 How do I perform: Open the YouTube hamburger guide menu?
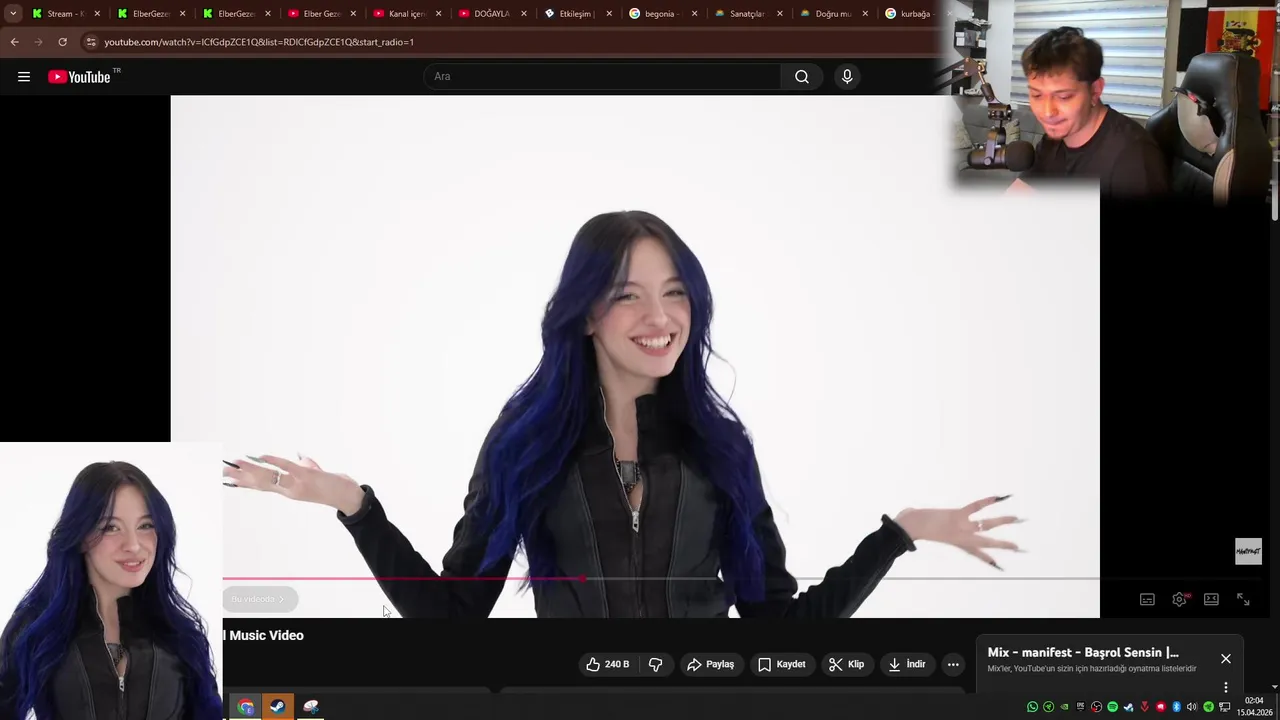click(x=24, y=77)
